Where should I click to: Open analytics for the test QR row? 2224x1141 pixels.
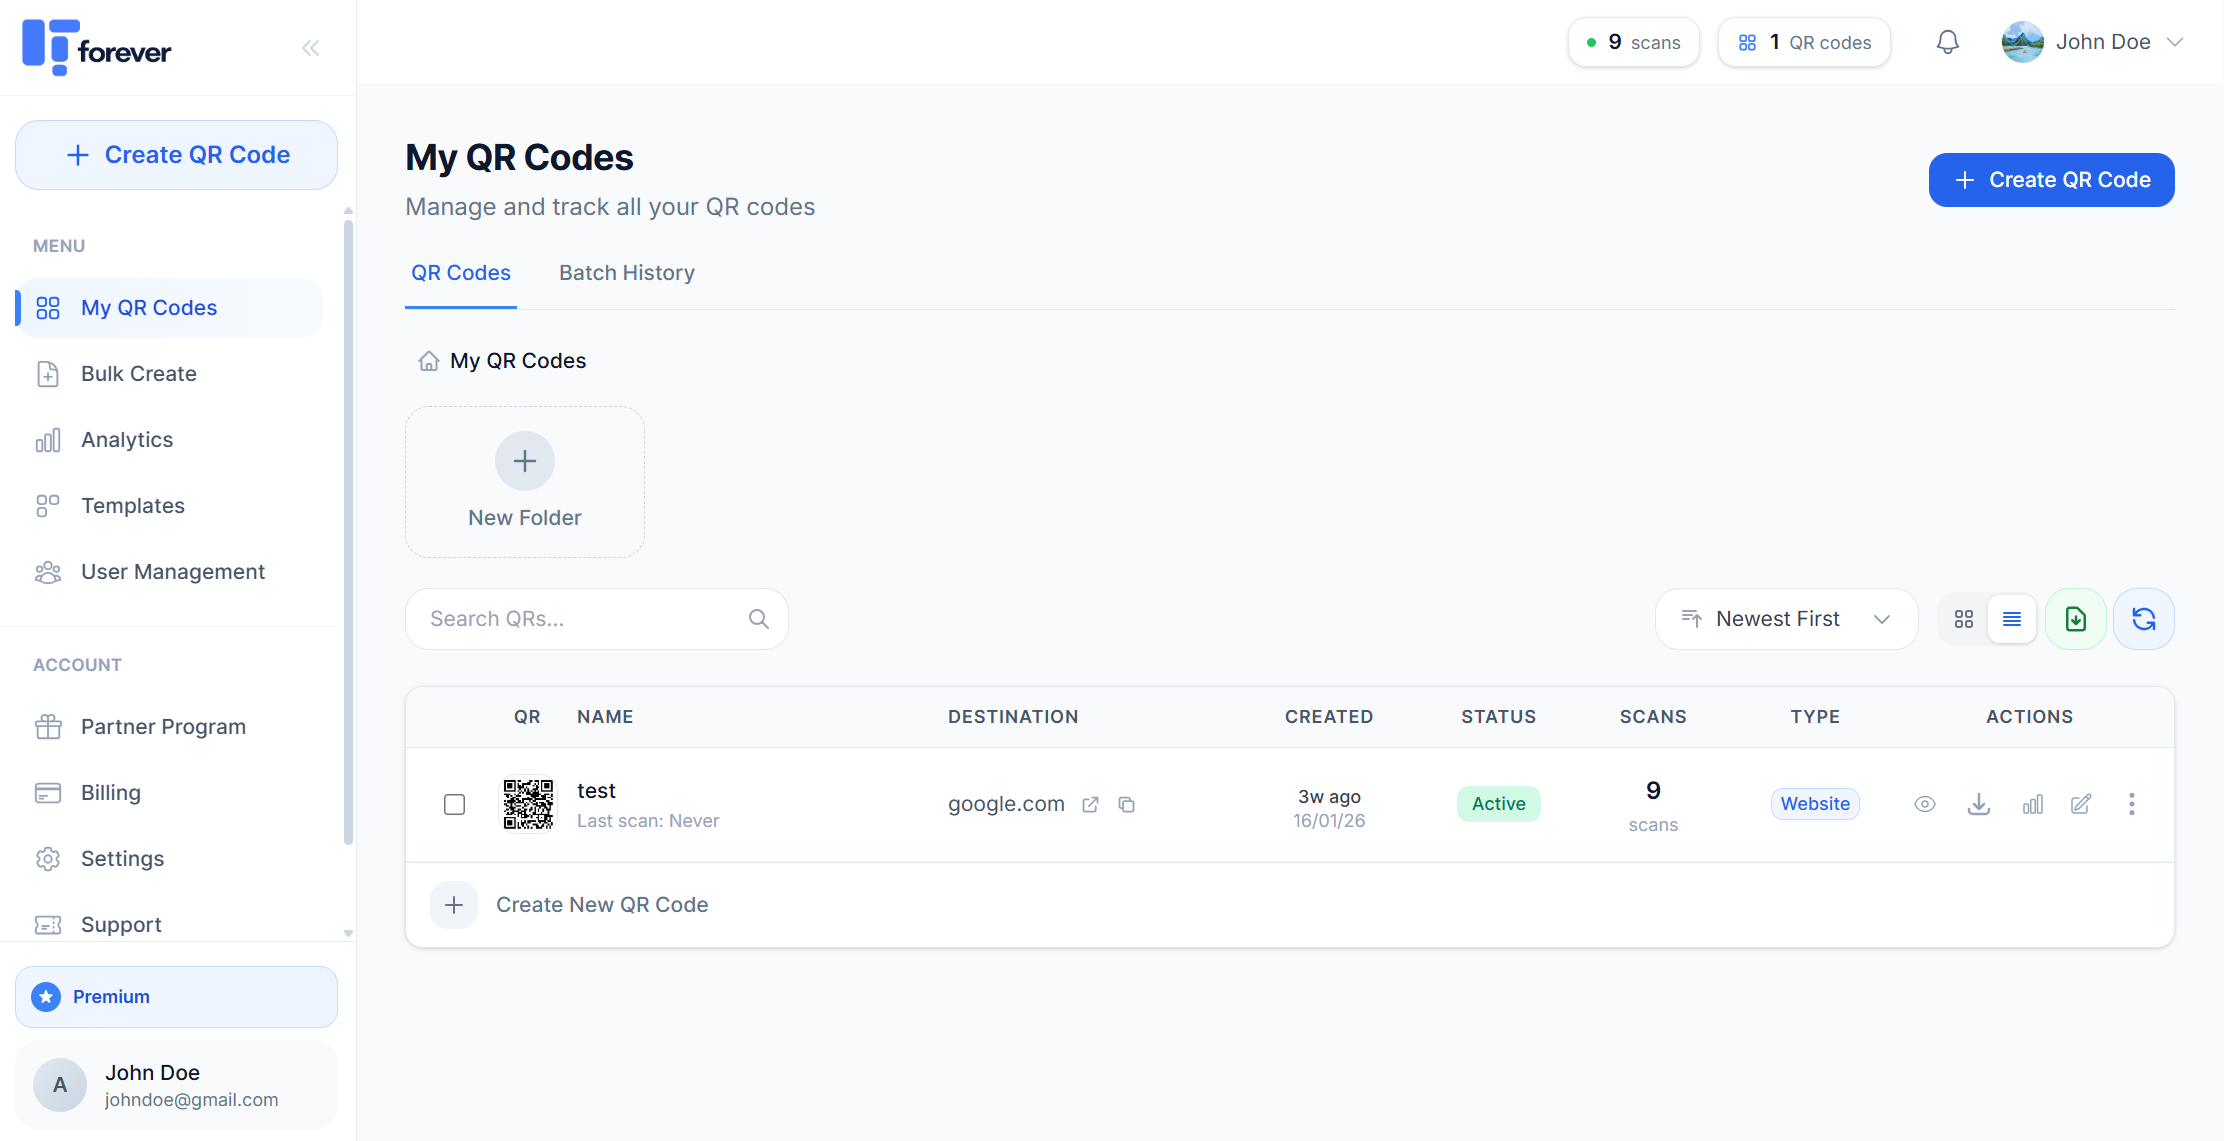tap(2032, 804)
